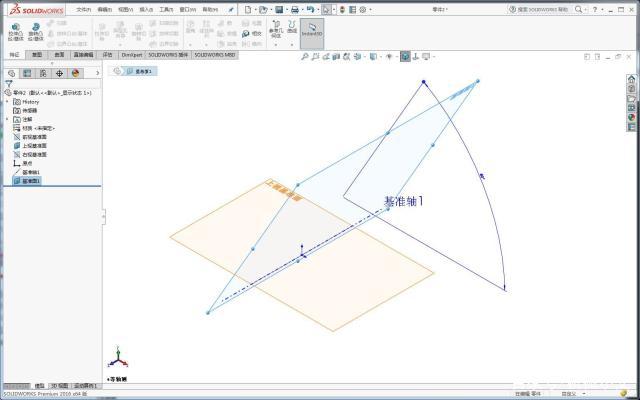Click the Zoom to Fit magnifier icon
The image size is (640, 400).
click(304, 57)
